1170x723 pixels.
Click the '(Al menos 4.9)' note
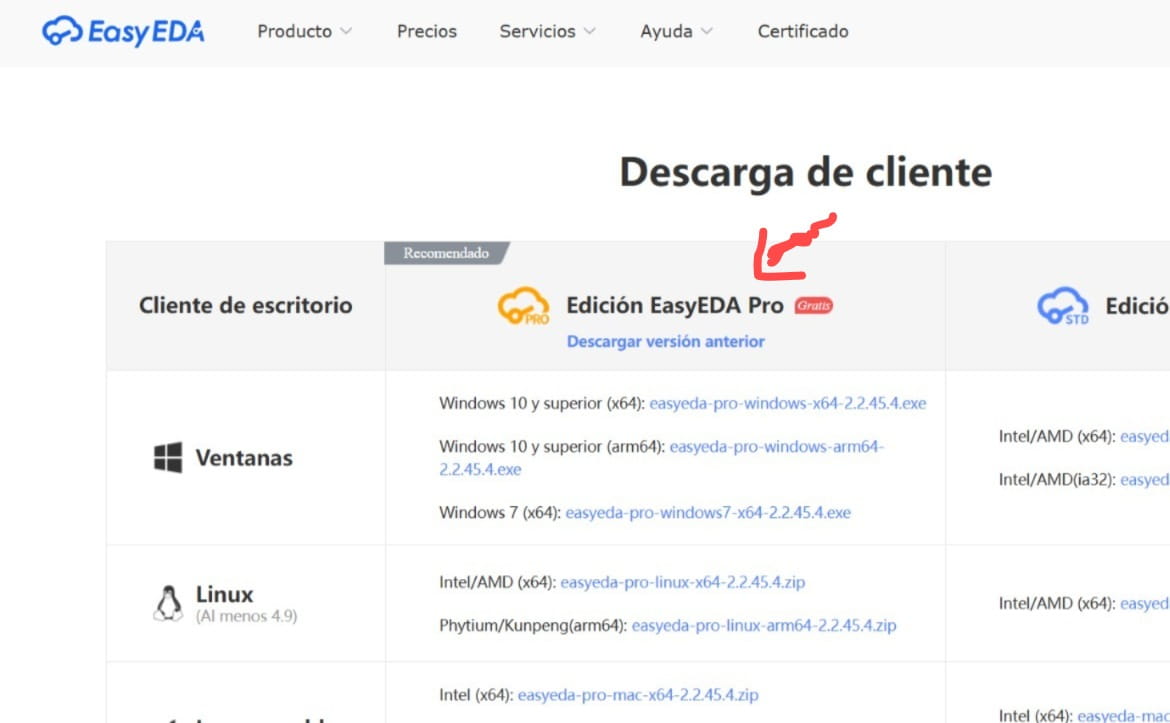pyautogui.click(x=246, y=616)
